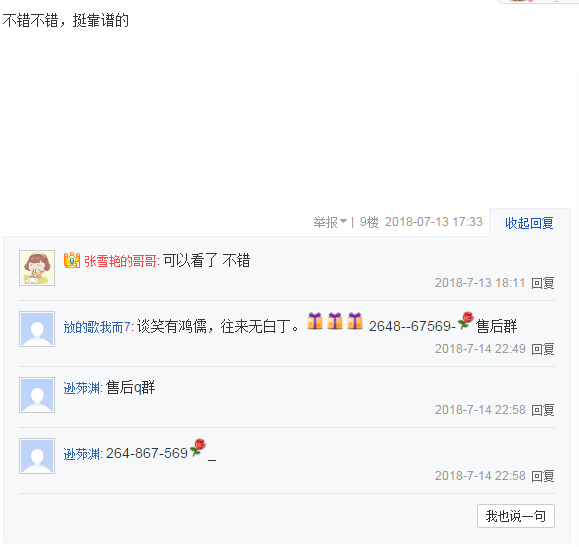Click avatar beside the 售后q群 comment

[37, 395]
